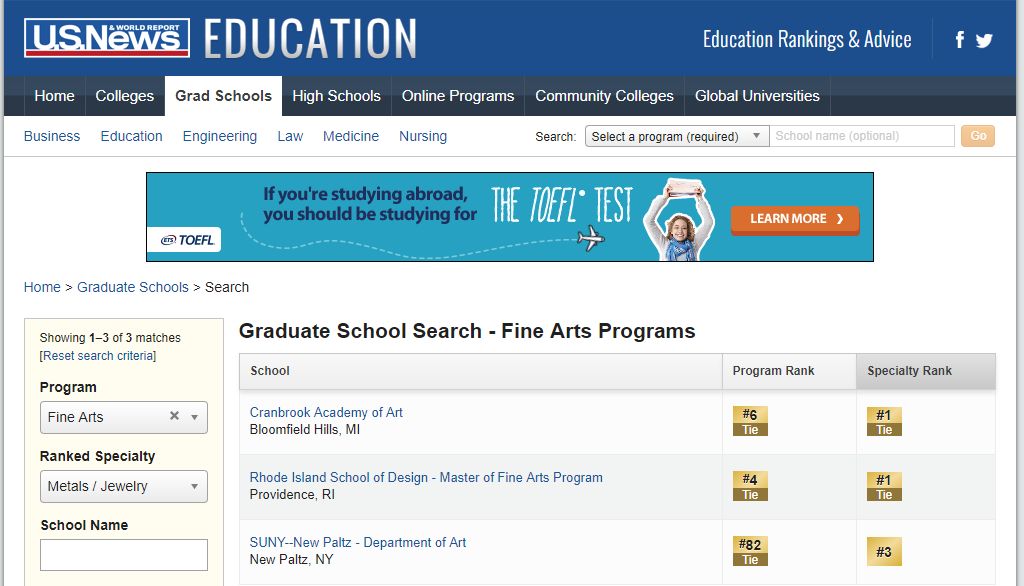Image resolution: width=1024 pixels, height=586 pixels.
Task: Go to the Global Universities tab
Action: click(x=757, y=96)
